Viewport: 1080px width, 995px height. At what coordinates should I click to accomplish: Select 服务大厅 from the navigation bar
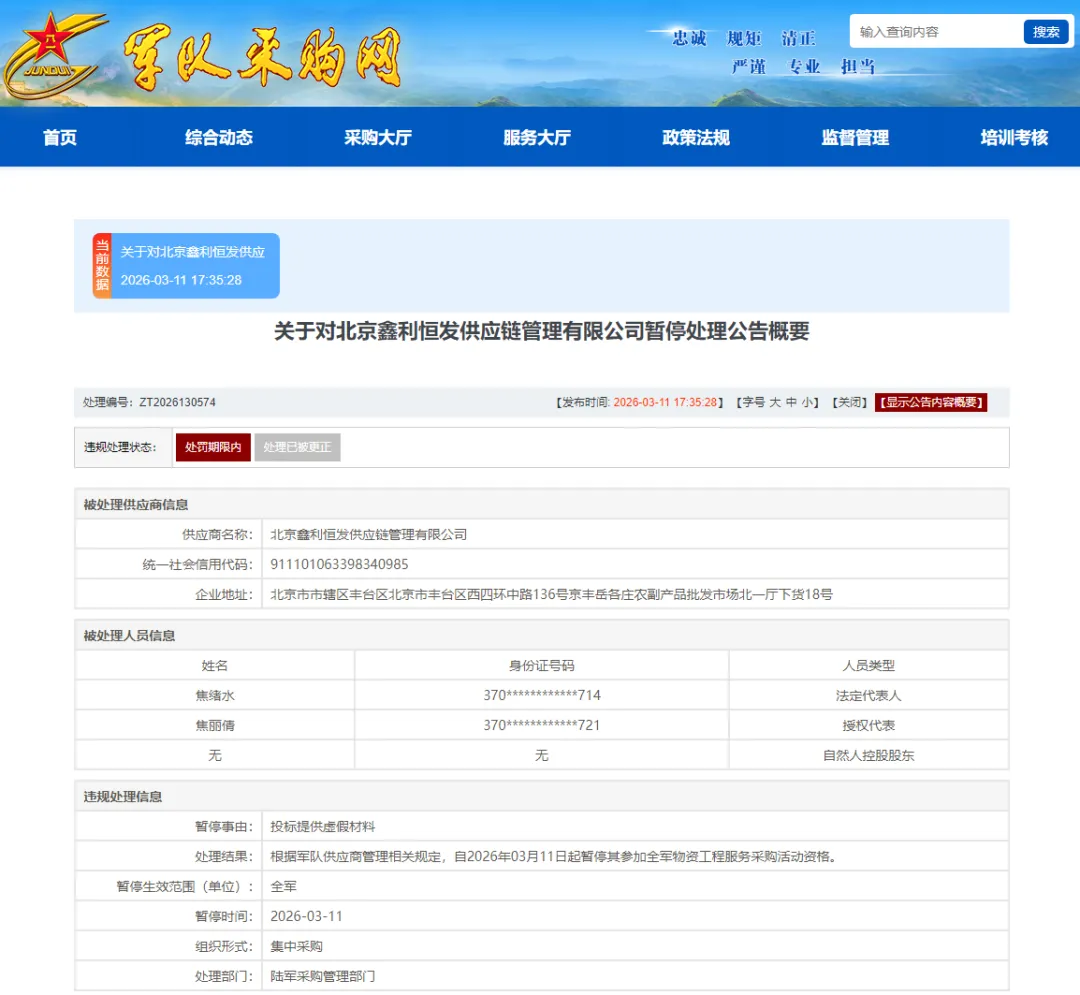(x=537, y=138)
